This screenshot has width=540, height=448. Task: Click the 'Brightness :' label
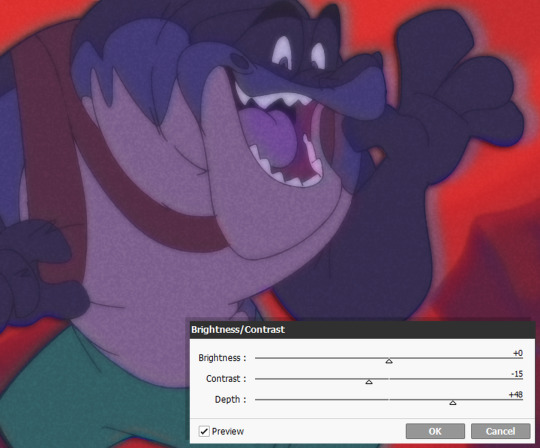tap(222, 358)
